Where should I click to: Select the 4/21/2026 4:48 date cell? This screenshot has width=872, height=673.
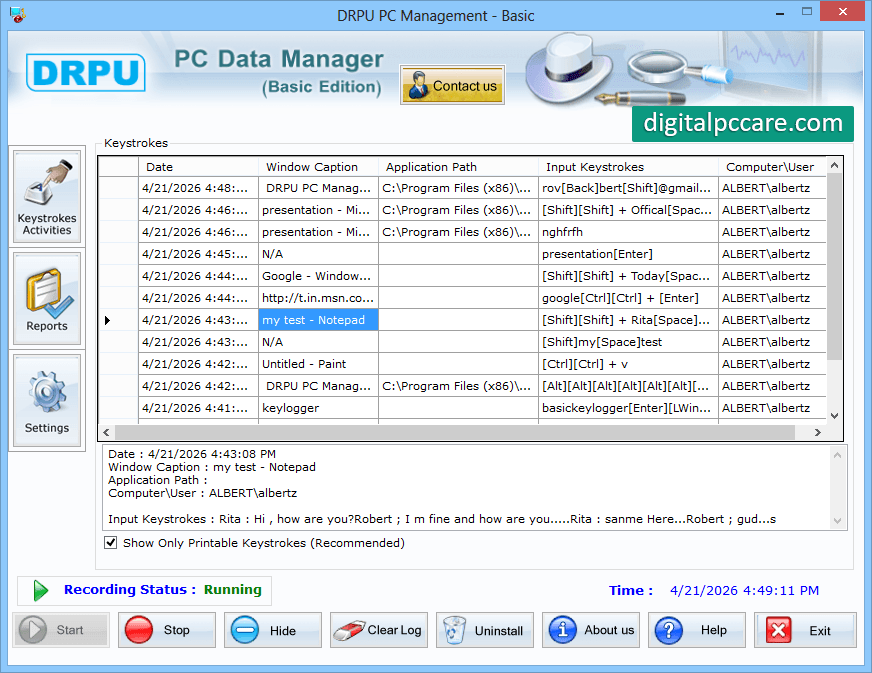[x=199, y=188]
